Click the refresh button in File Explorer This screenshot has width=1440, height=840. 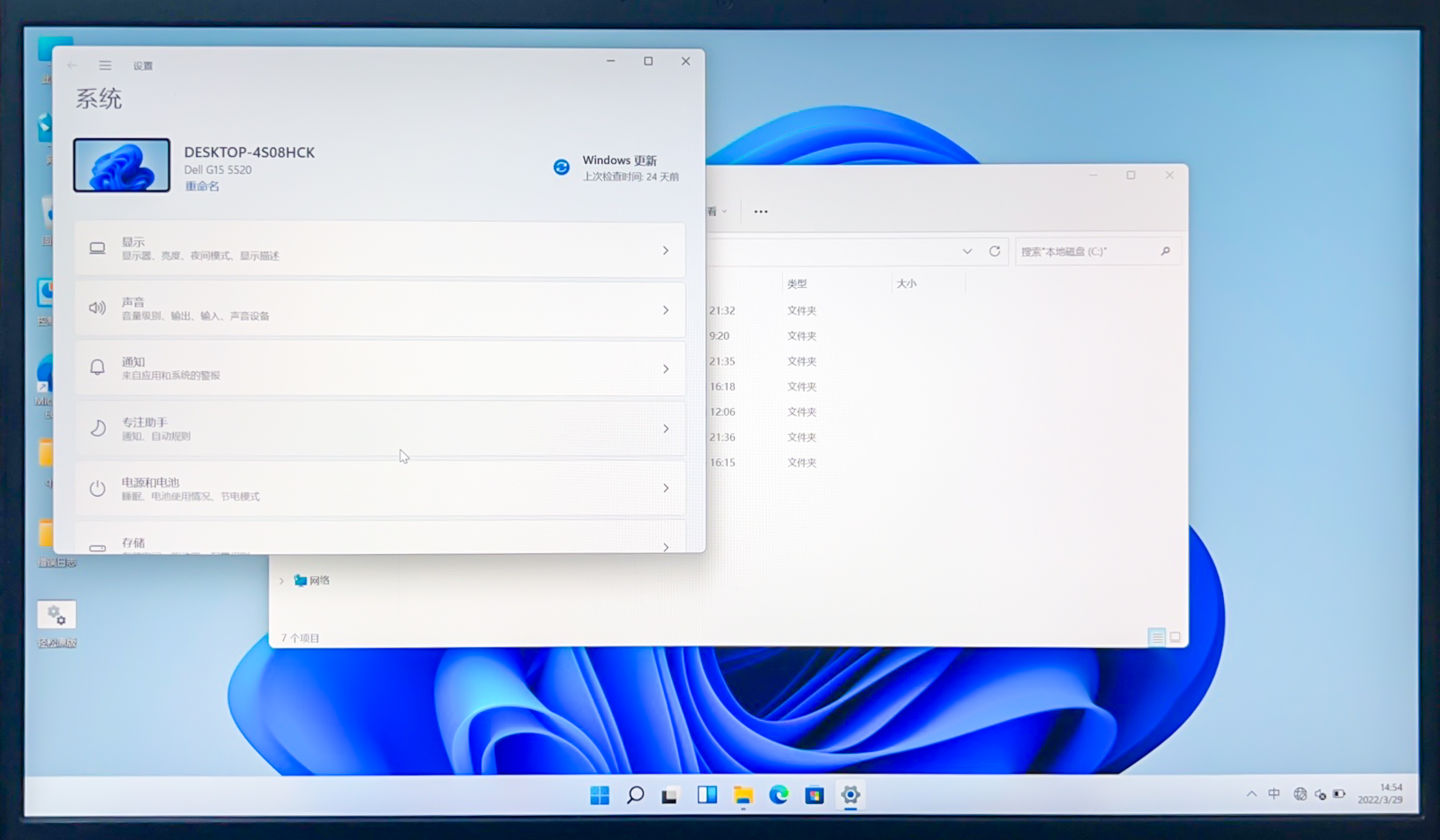coord(994,251)
